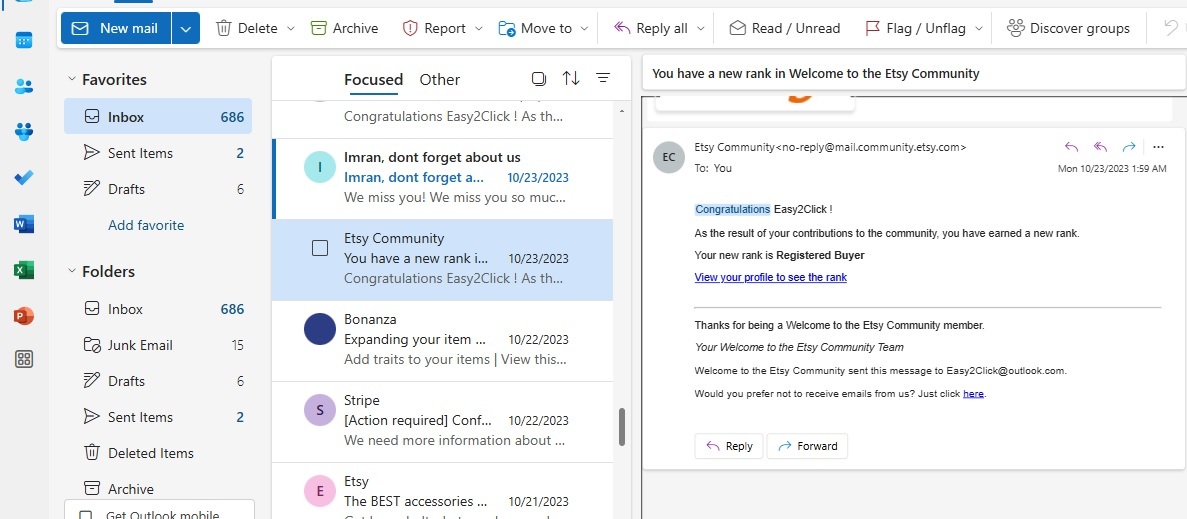Viewport: 1187px width, 519px height.
Task: Collapse the Favorites section
Action: (x=72, y=79)
